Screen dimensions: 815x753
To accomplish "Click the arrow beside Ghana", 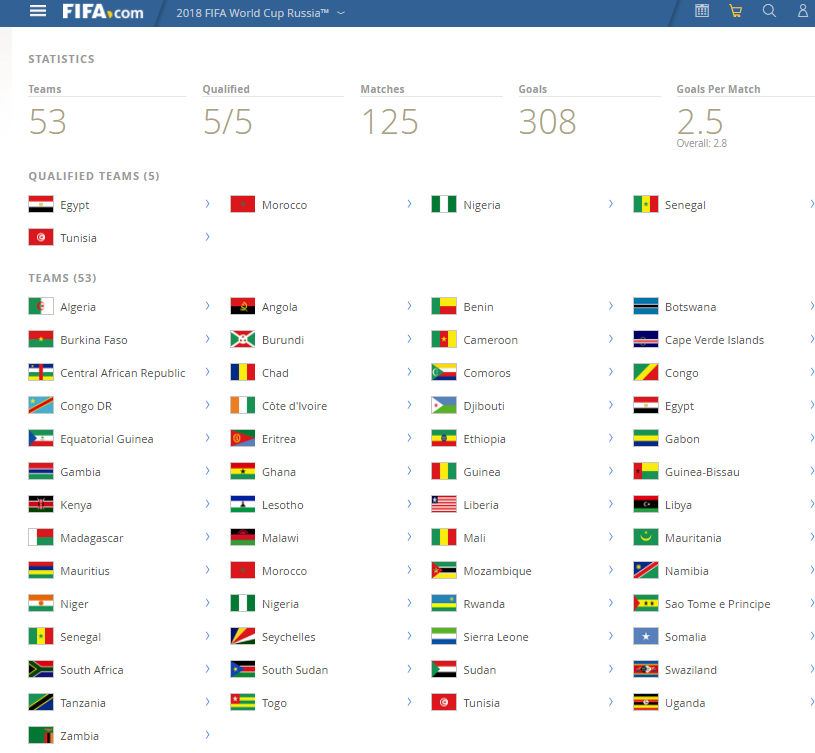I will click(x=410, y=471).
